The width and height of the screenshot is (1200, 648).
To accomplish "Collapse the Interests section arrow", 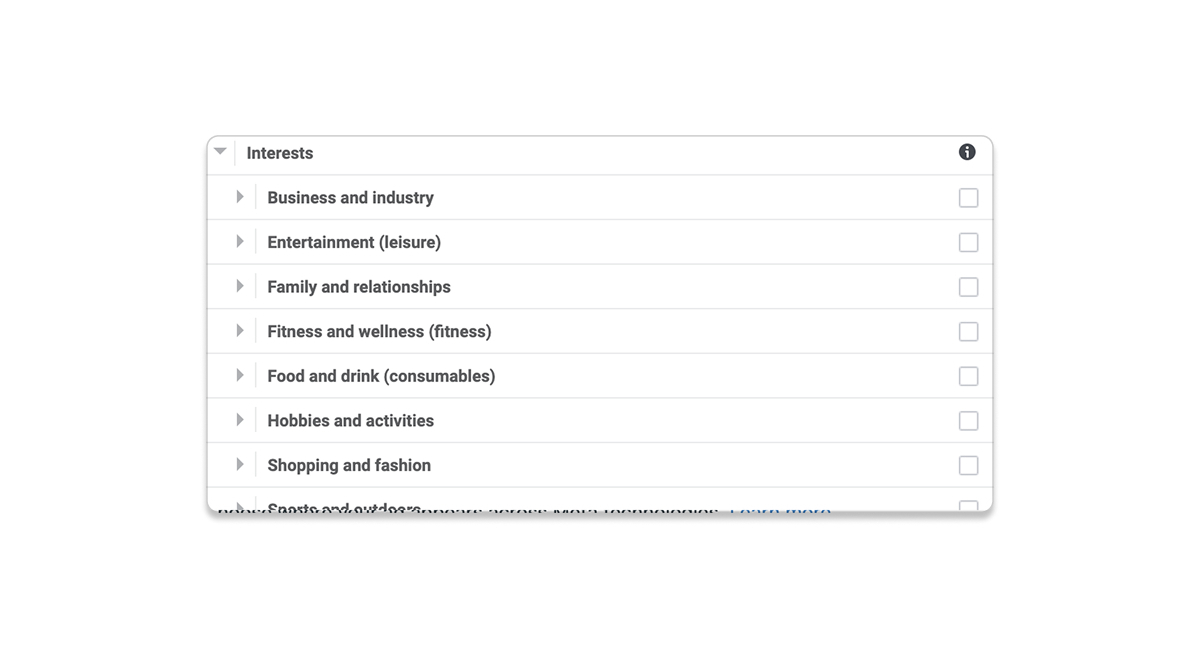I will tap(220, 152).
